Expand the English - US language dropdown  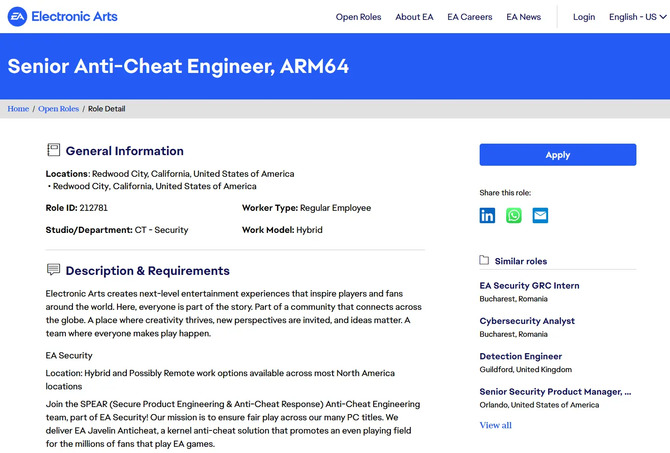637,17
